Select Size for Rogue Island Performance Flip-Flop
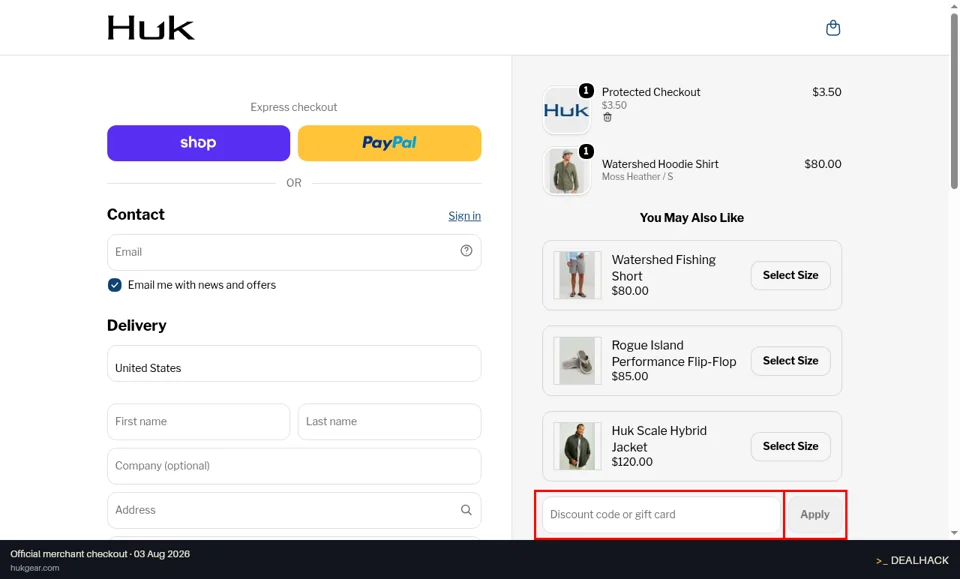The image size is (960, 579). point(790,361)
